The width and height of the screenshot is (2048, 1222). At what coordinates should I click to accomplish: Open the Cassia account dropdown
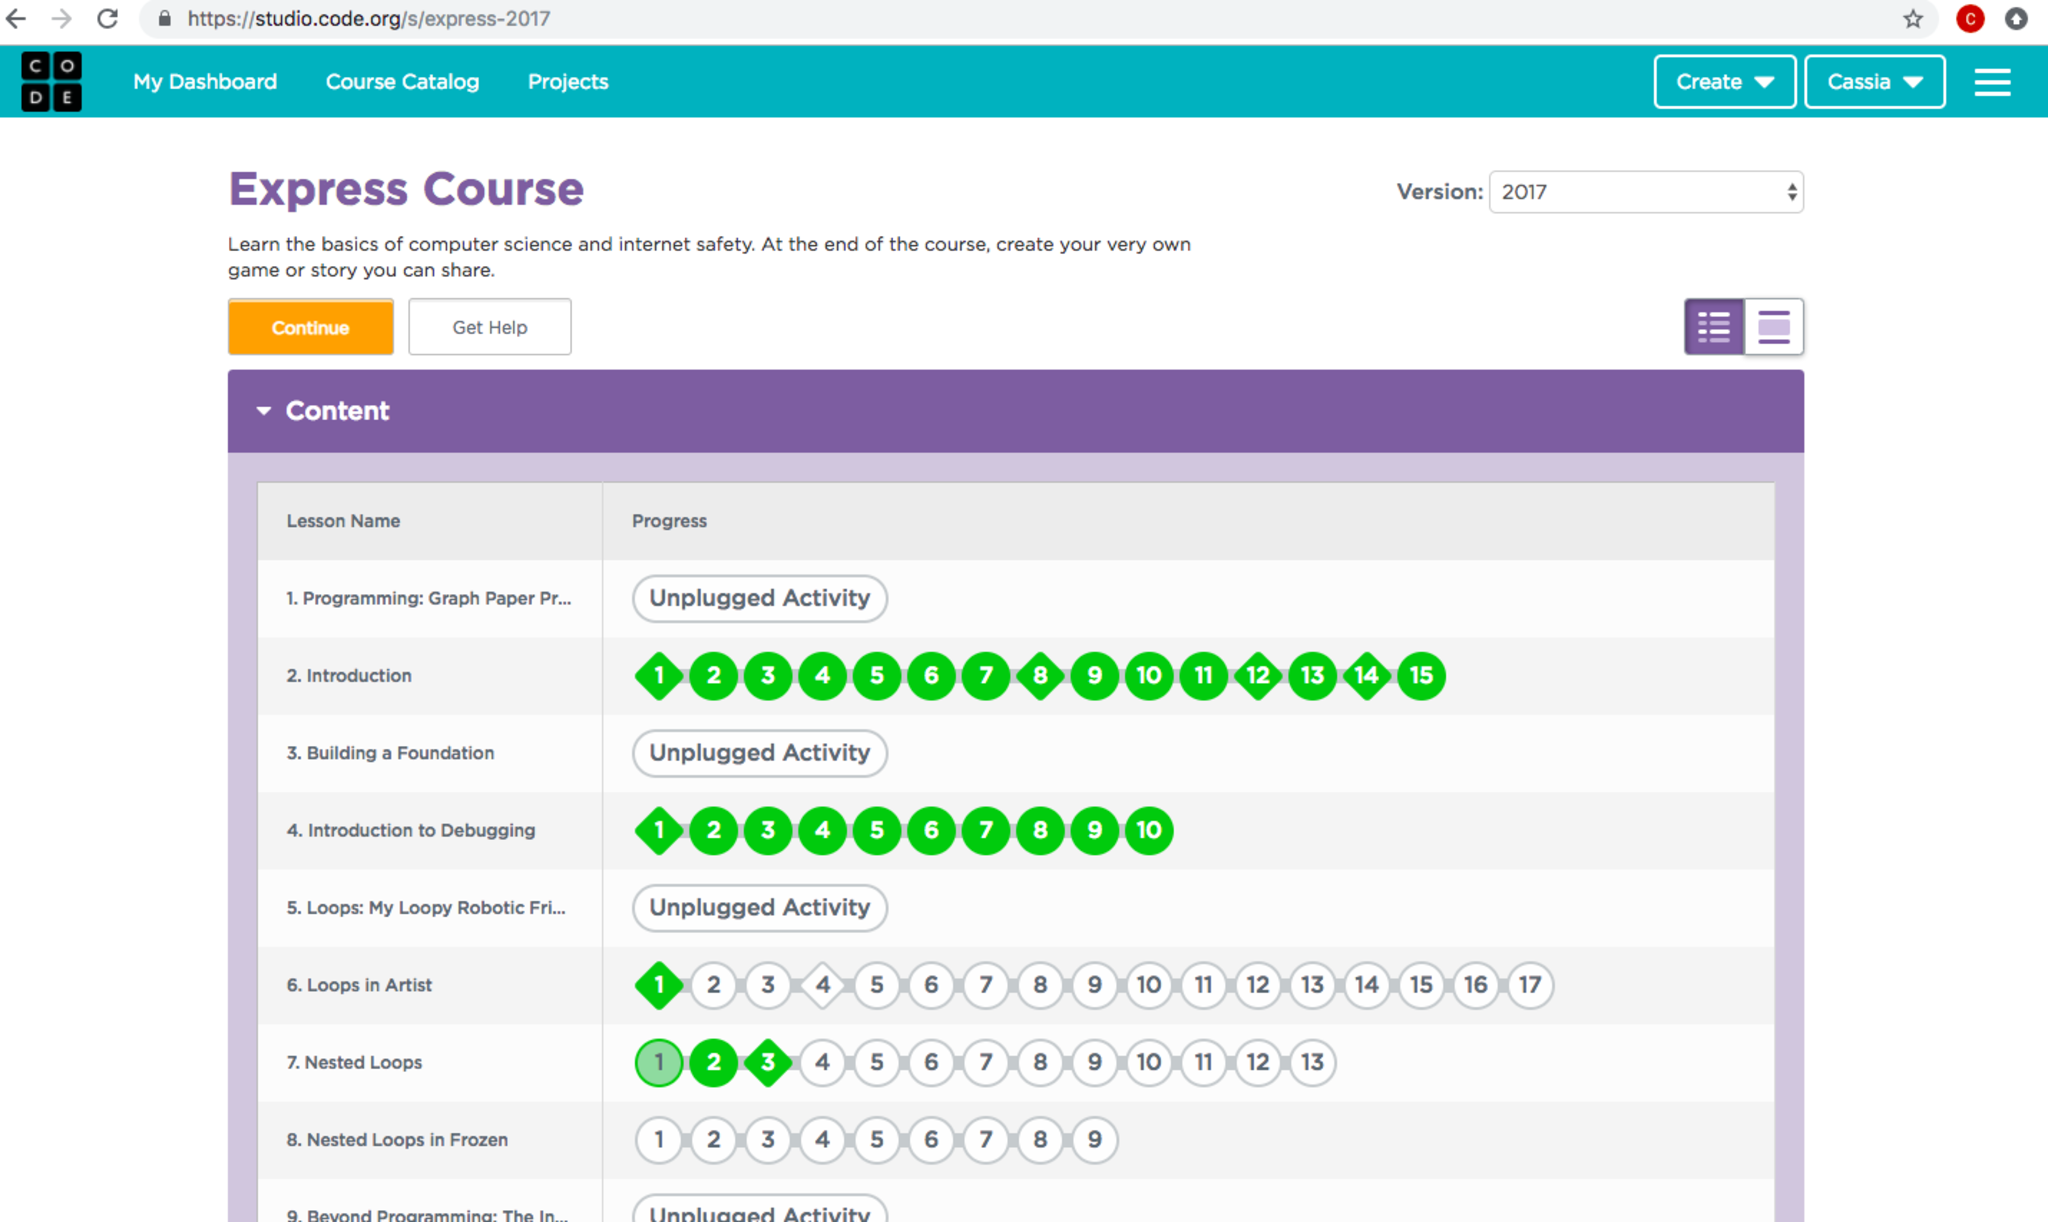pyautogui.click(x=1874, y=82)
